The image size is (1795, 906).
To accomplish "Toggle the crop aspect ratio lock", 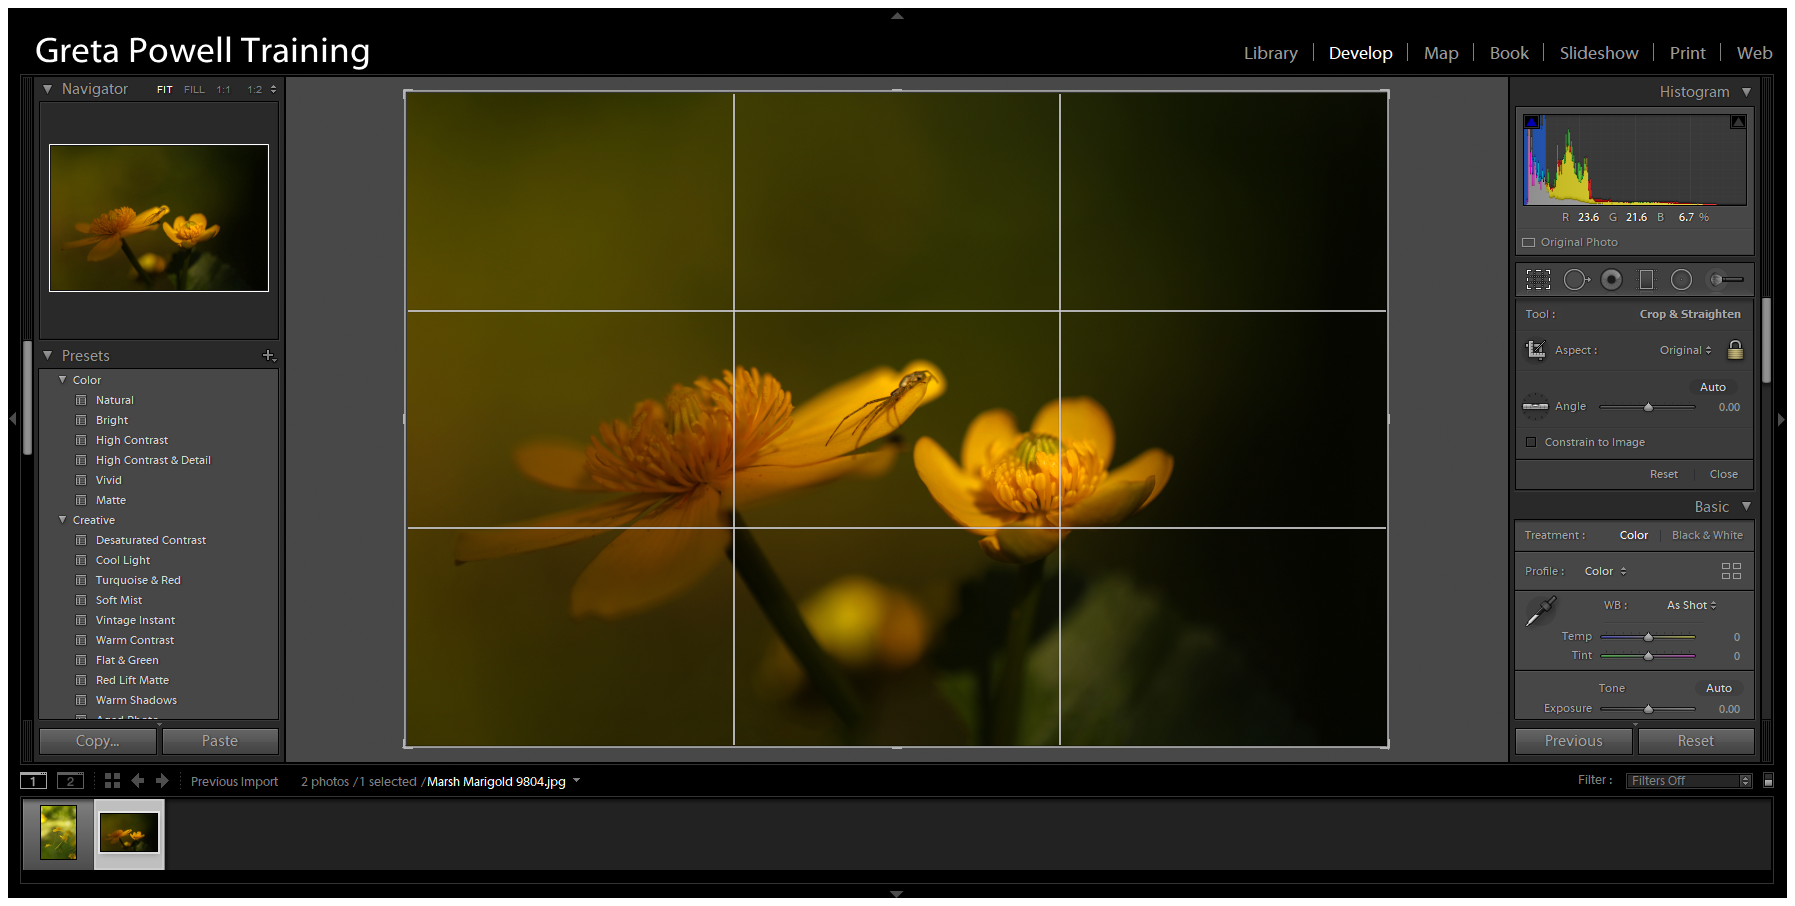I will click(1736, 349).
